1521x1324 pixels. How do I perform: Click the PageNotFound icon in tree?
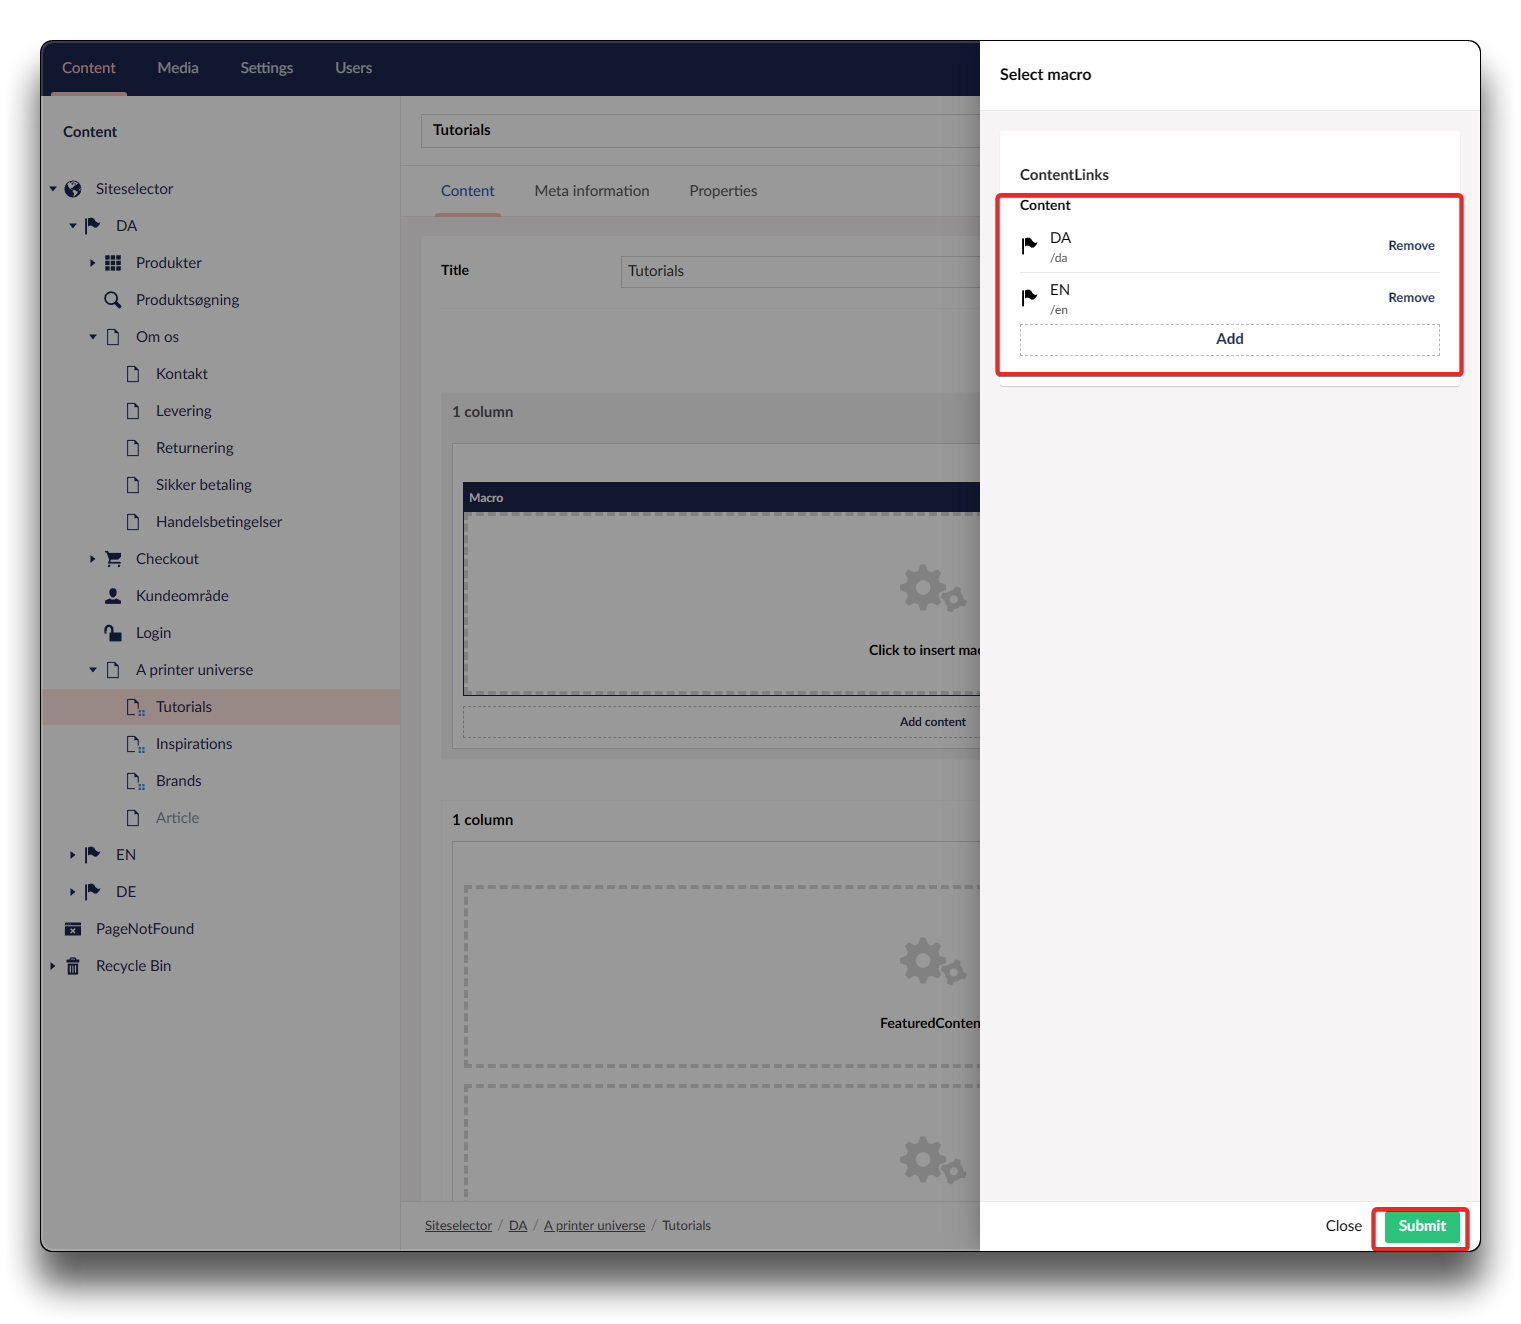pos(73,929)
